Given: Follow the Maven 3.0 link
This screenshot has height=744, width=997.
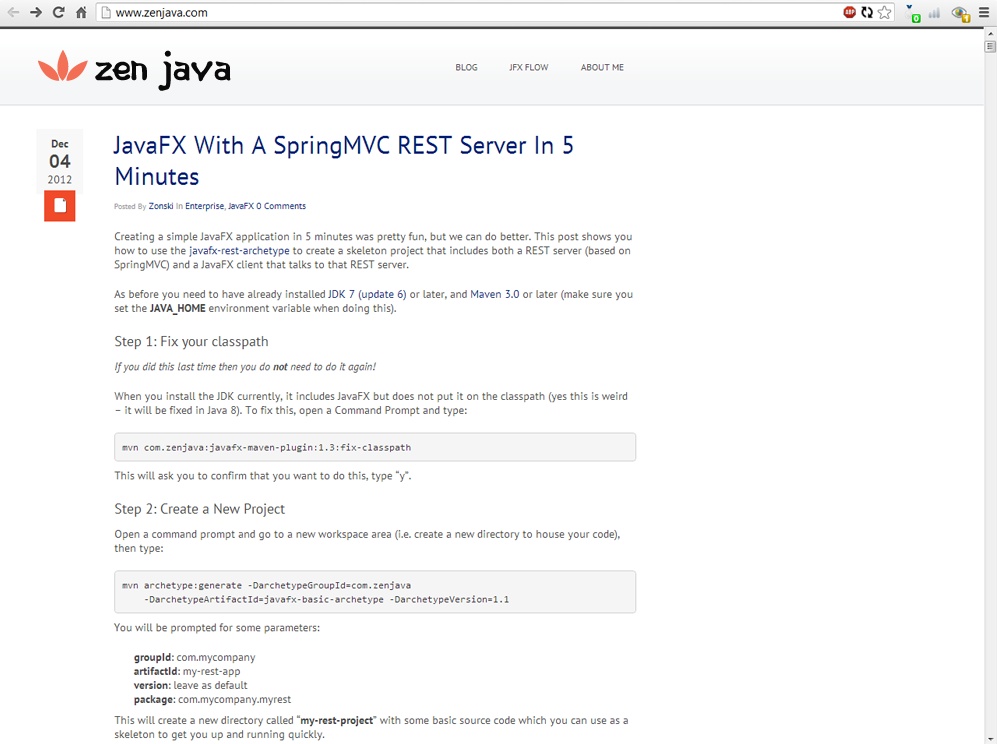Looking at the screenshot, I should point(495,294).
